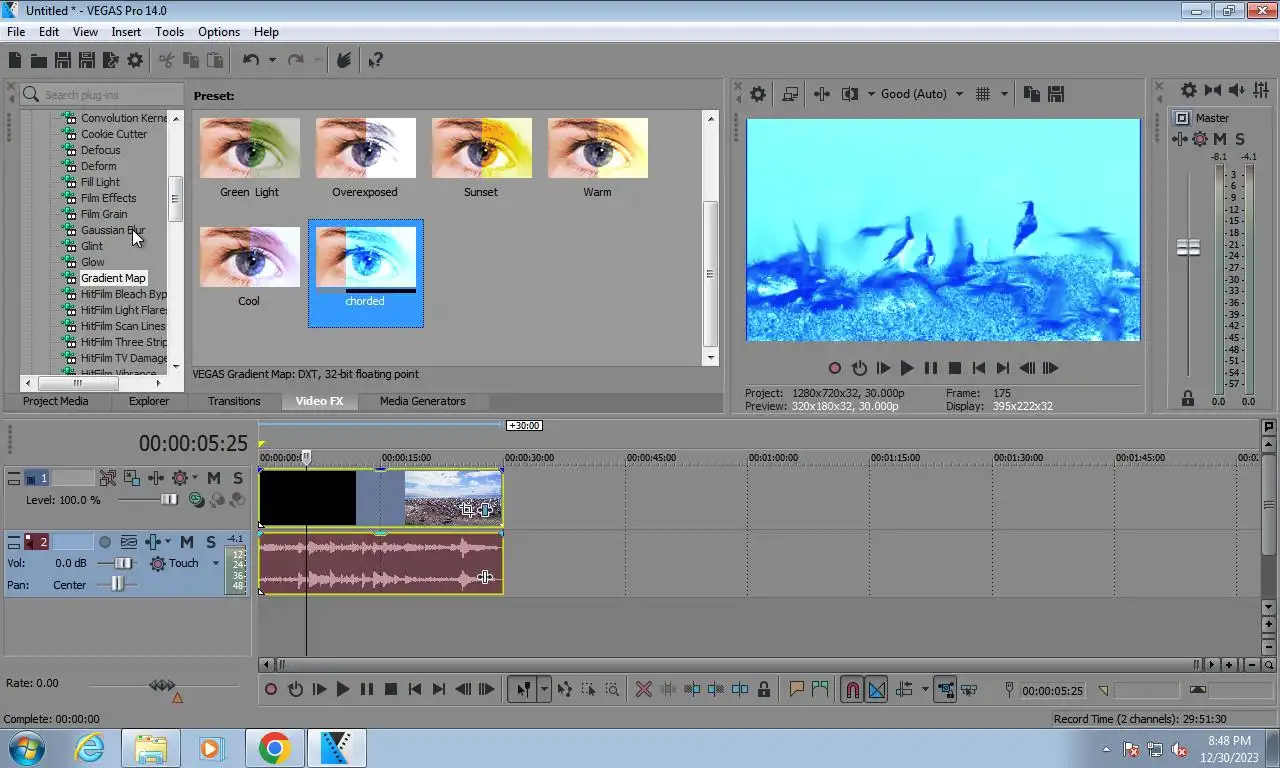
Task: Mute the Master bus
Action: 1220,139
